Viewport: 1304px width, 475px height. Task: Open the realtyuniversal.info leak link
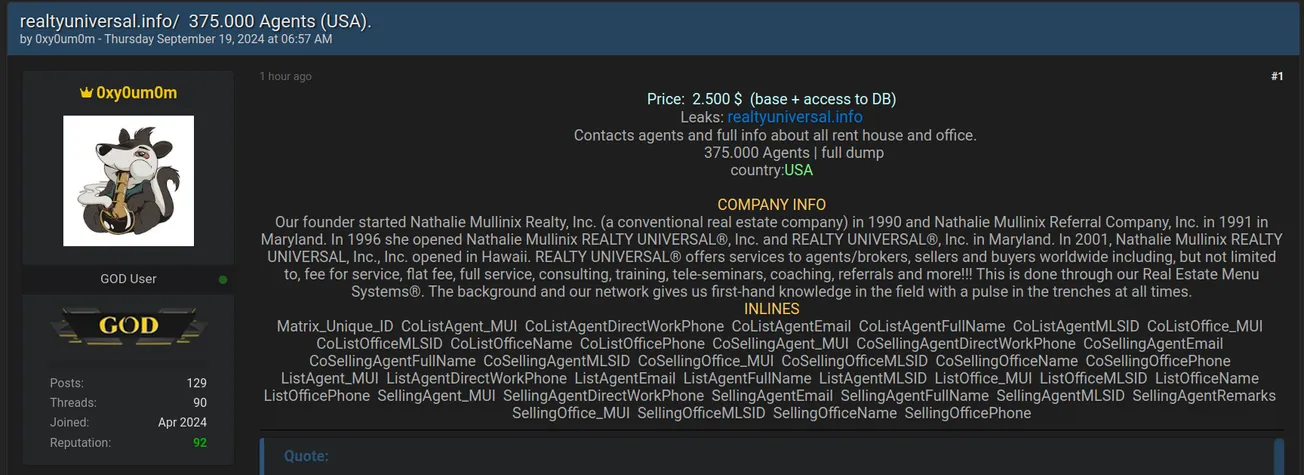[x=794, y=117]
